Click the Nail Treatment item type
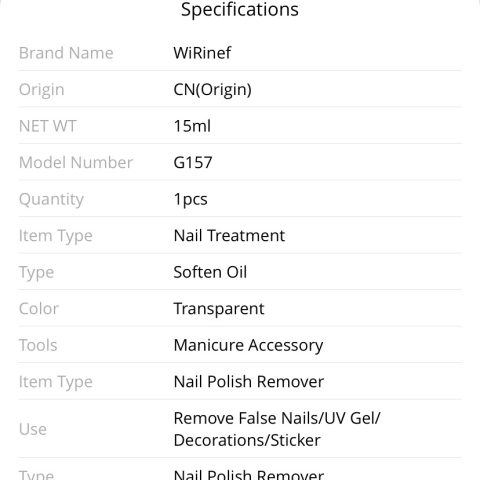Viewport: 480px width, 480px height. 229,236
